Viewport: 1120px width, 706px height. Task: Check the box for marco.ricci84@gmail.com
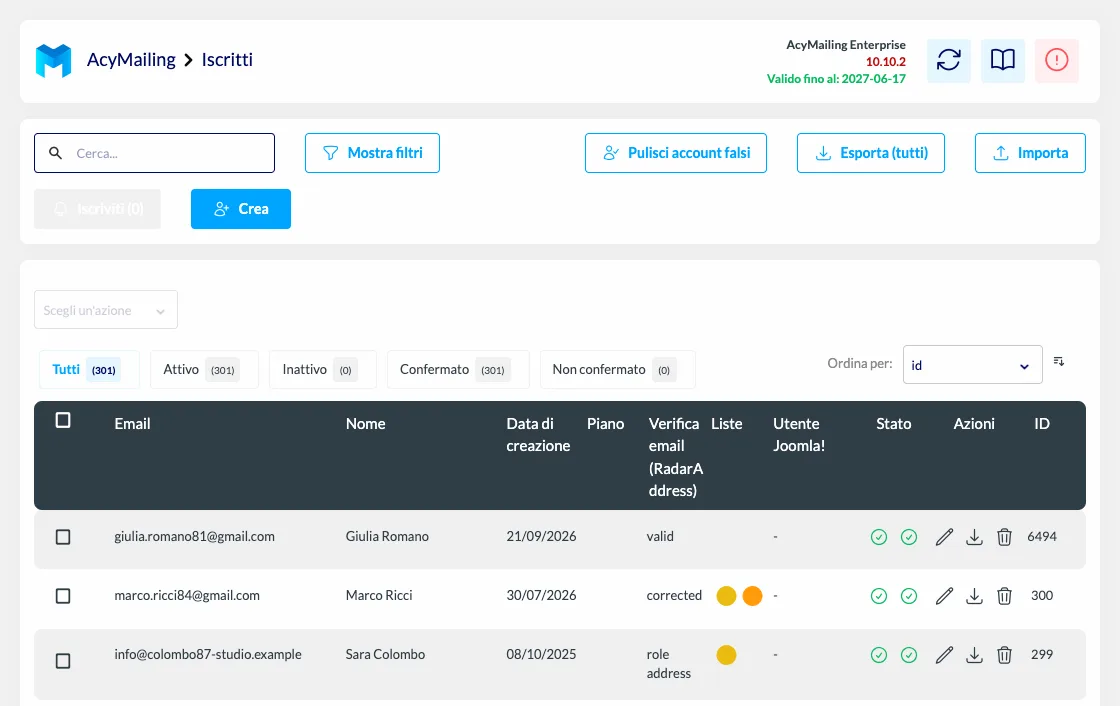63,596
